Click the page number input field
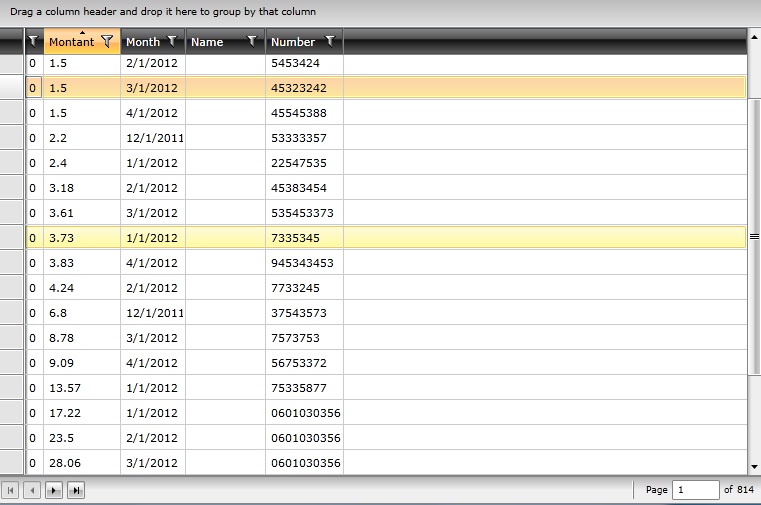This screenshot has height=505, width=761. pos(695,490)
